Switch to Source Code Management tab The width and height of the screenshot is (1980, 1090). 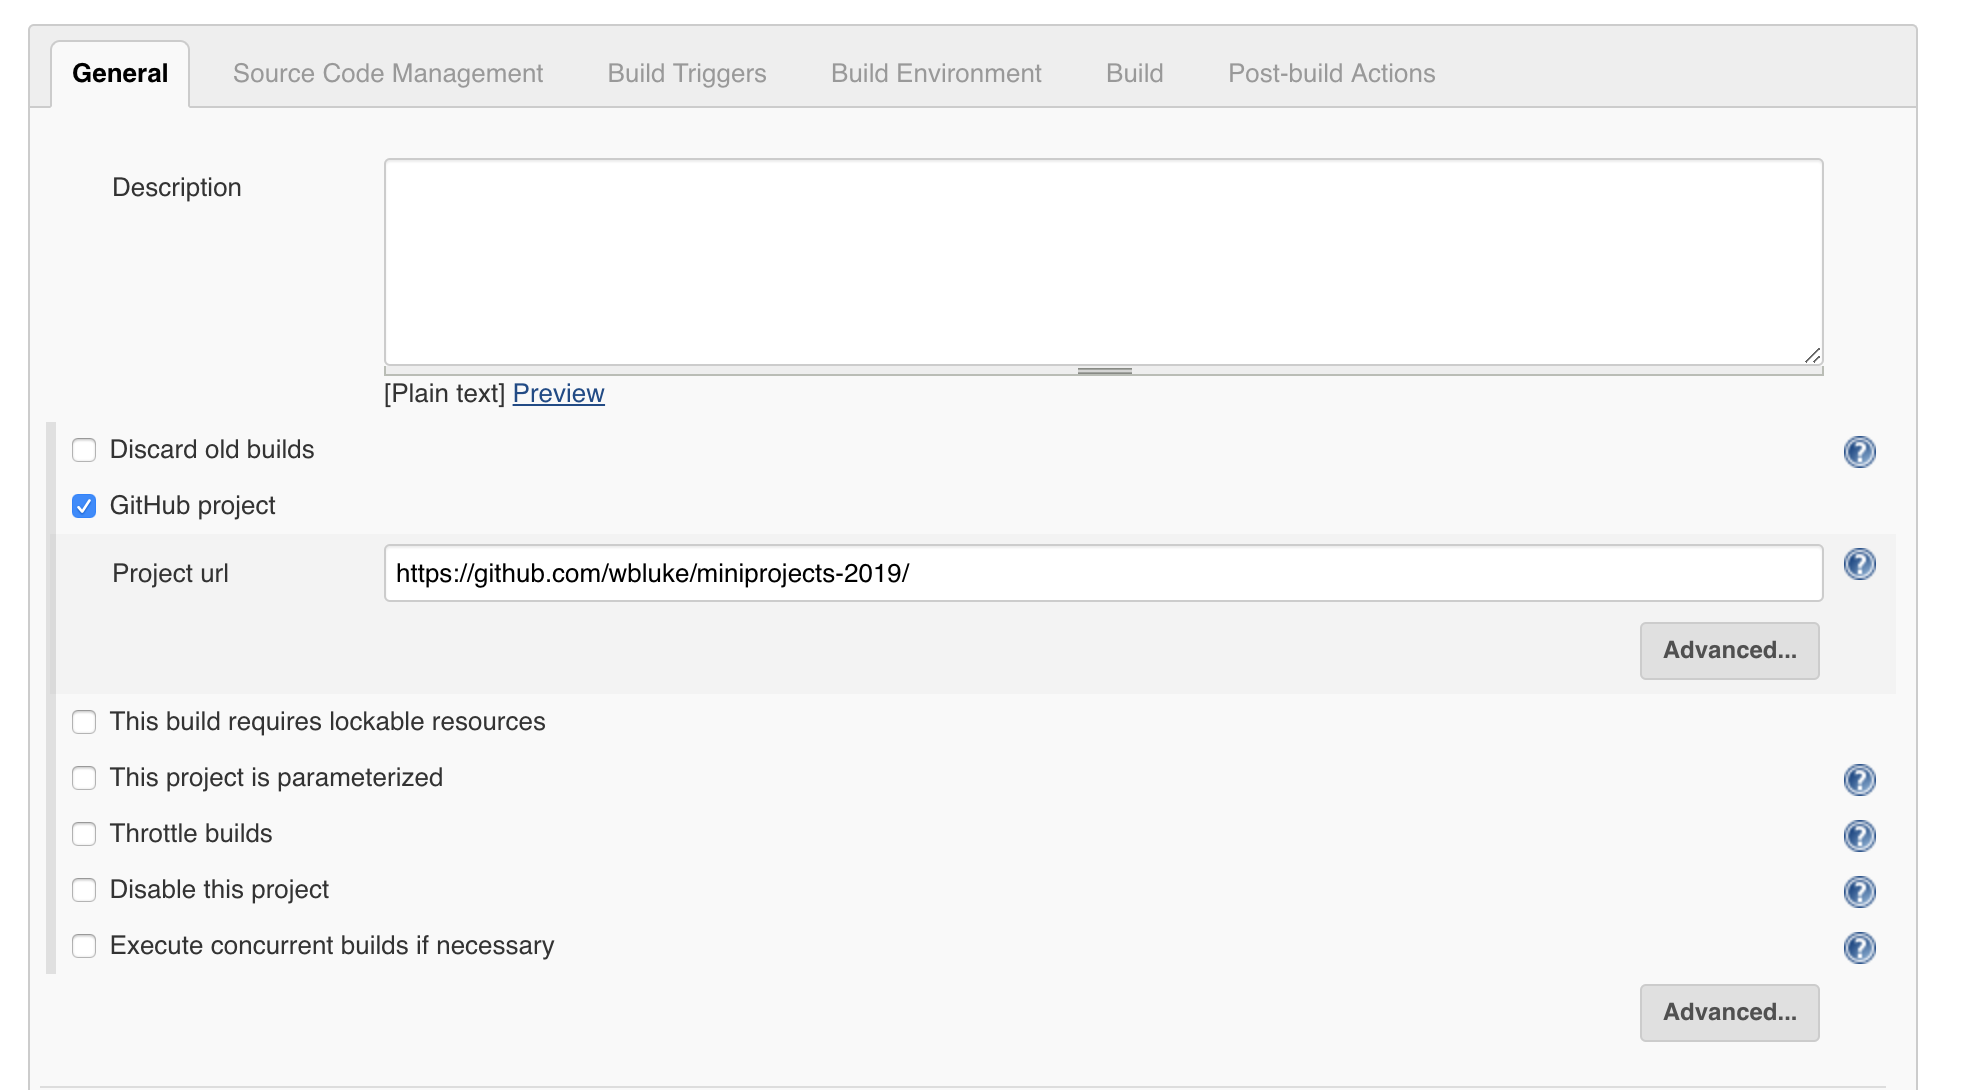388,74
